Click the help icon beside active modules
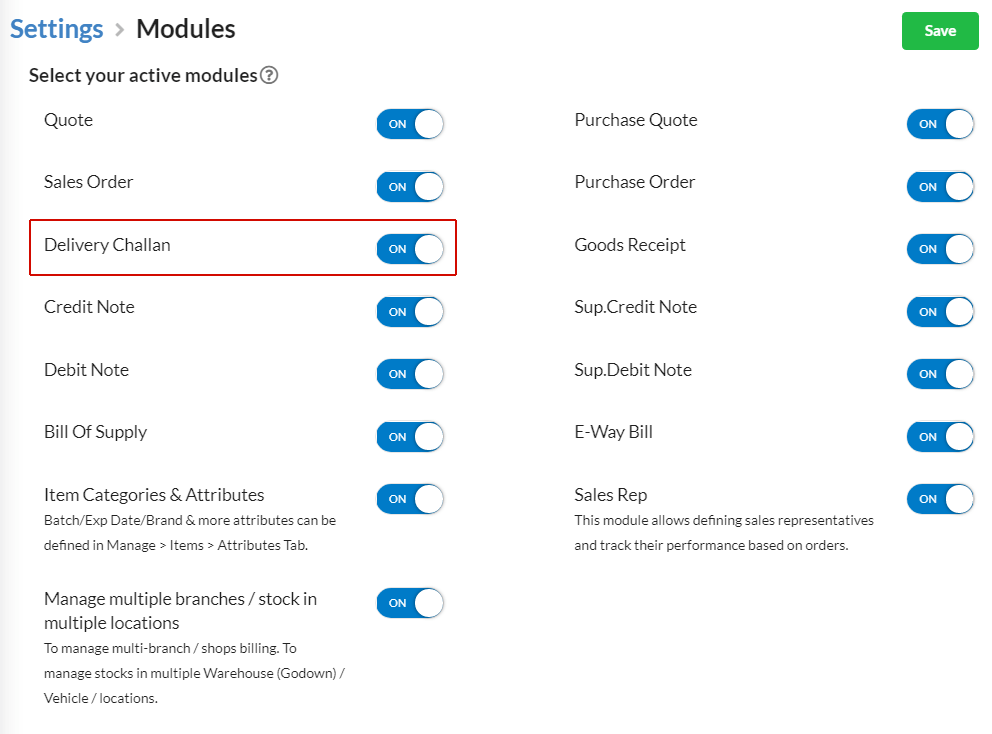992x734 pixels. coord(269,75)
